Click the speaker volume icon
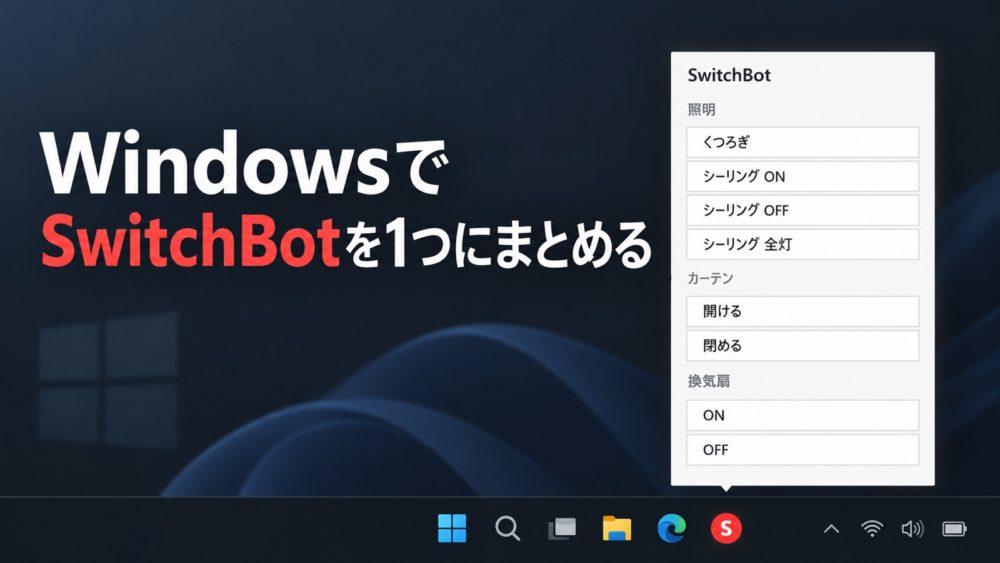Screen dimensions: 1000x563 pos(912,529)
